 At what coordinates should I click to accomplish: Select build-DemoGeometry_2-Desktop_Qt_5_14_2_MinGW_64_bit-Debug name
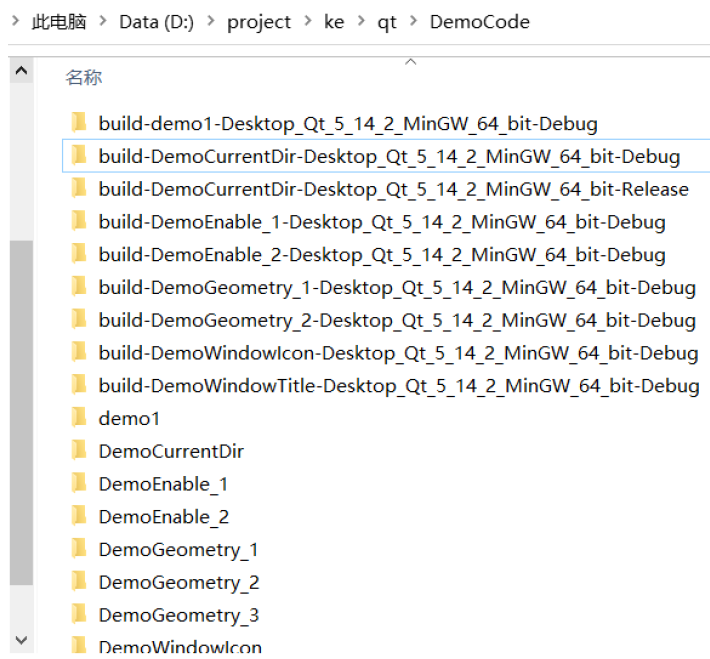[397, 321]
